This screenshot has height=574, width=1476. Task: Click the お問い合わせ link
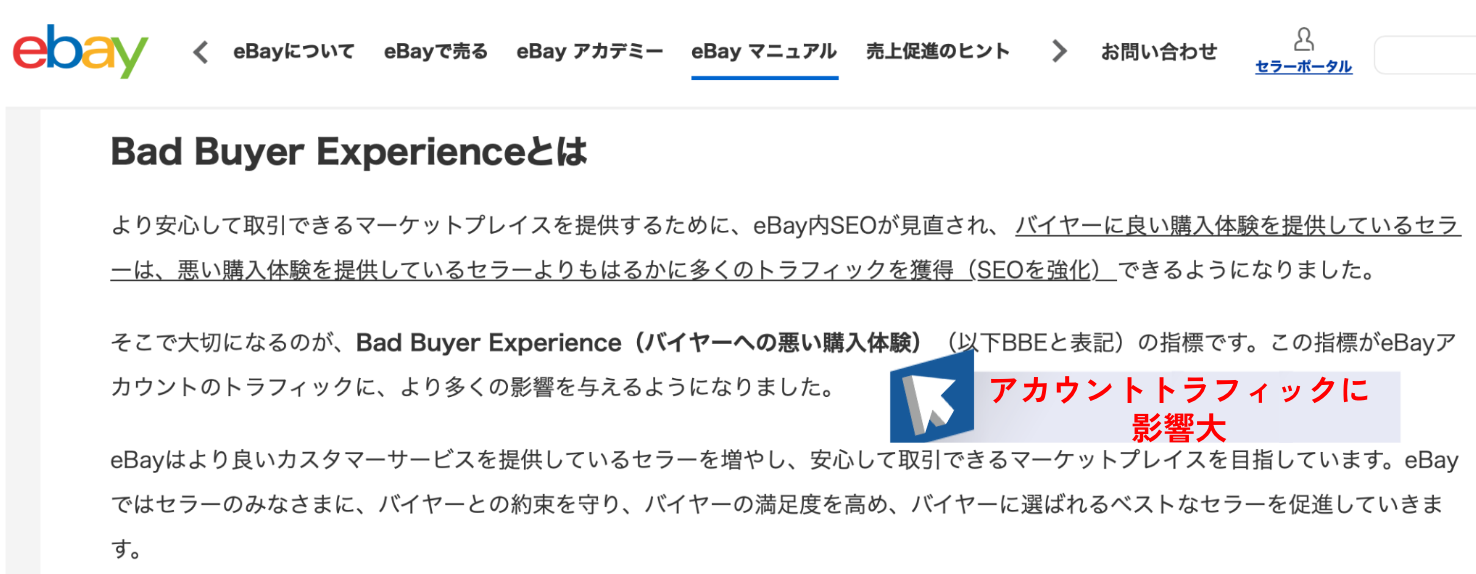point(1159,52)
